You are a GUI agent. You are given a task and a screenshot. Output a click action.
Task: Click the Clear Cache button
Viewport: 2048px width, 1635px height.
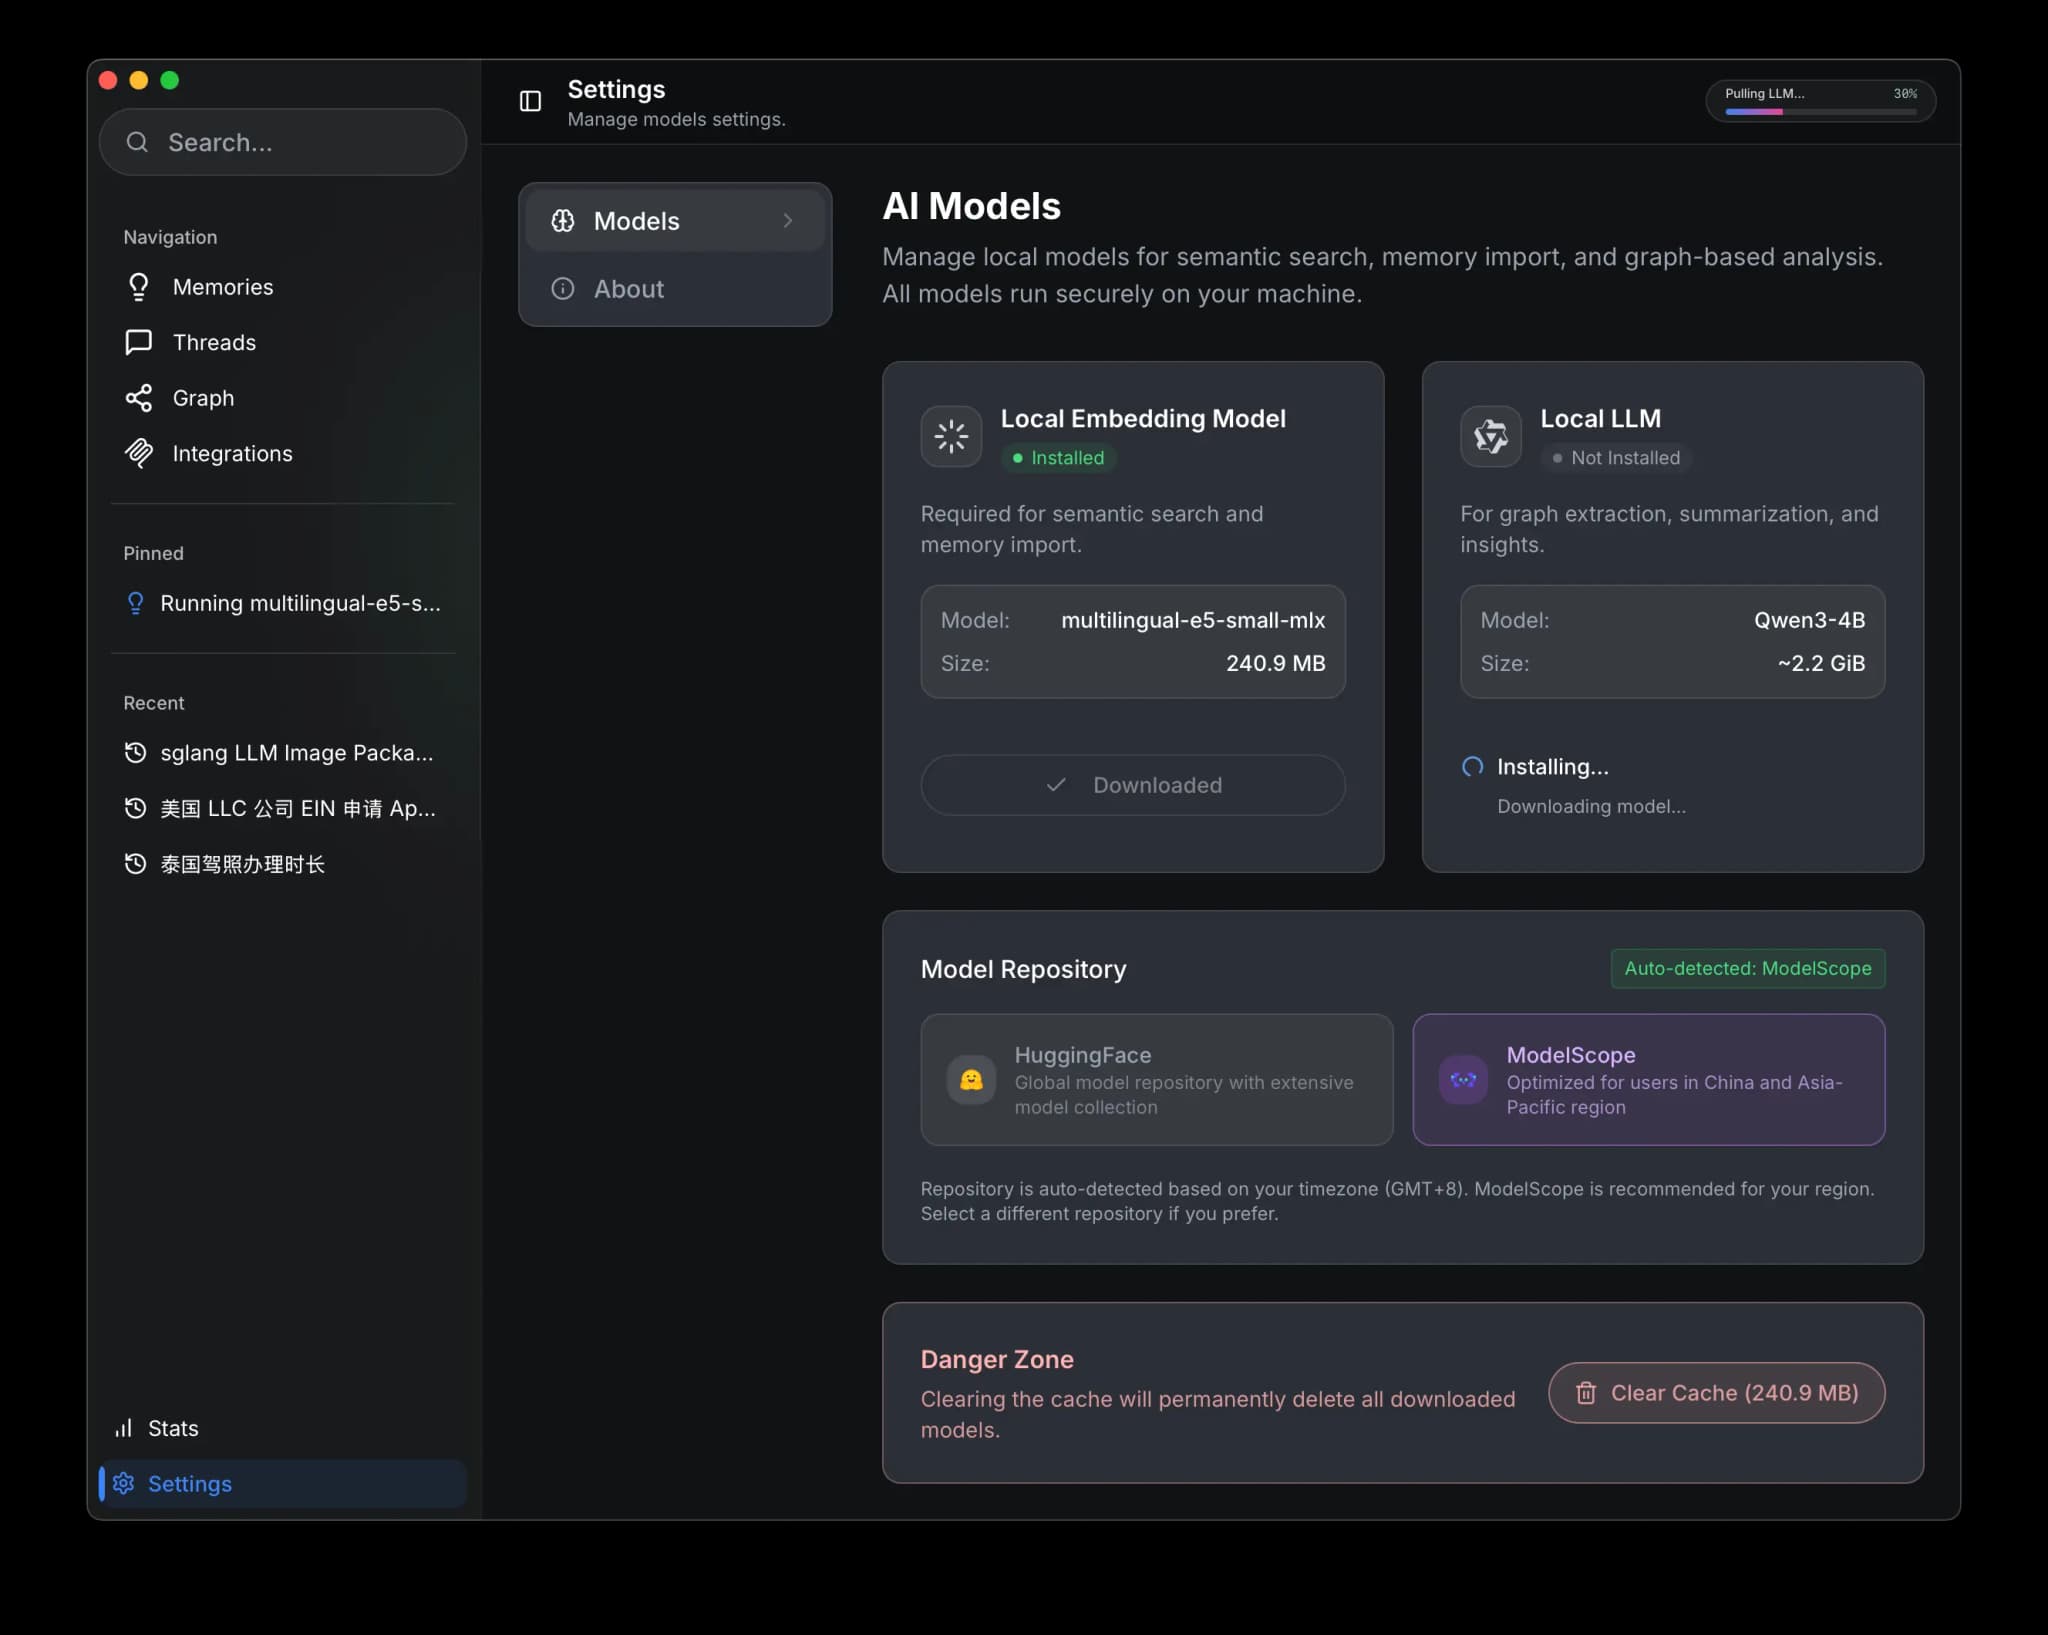[1716, 1393]
